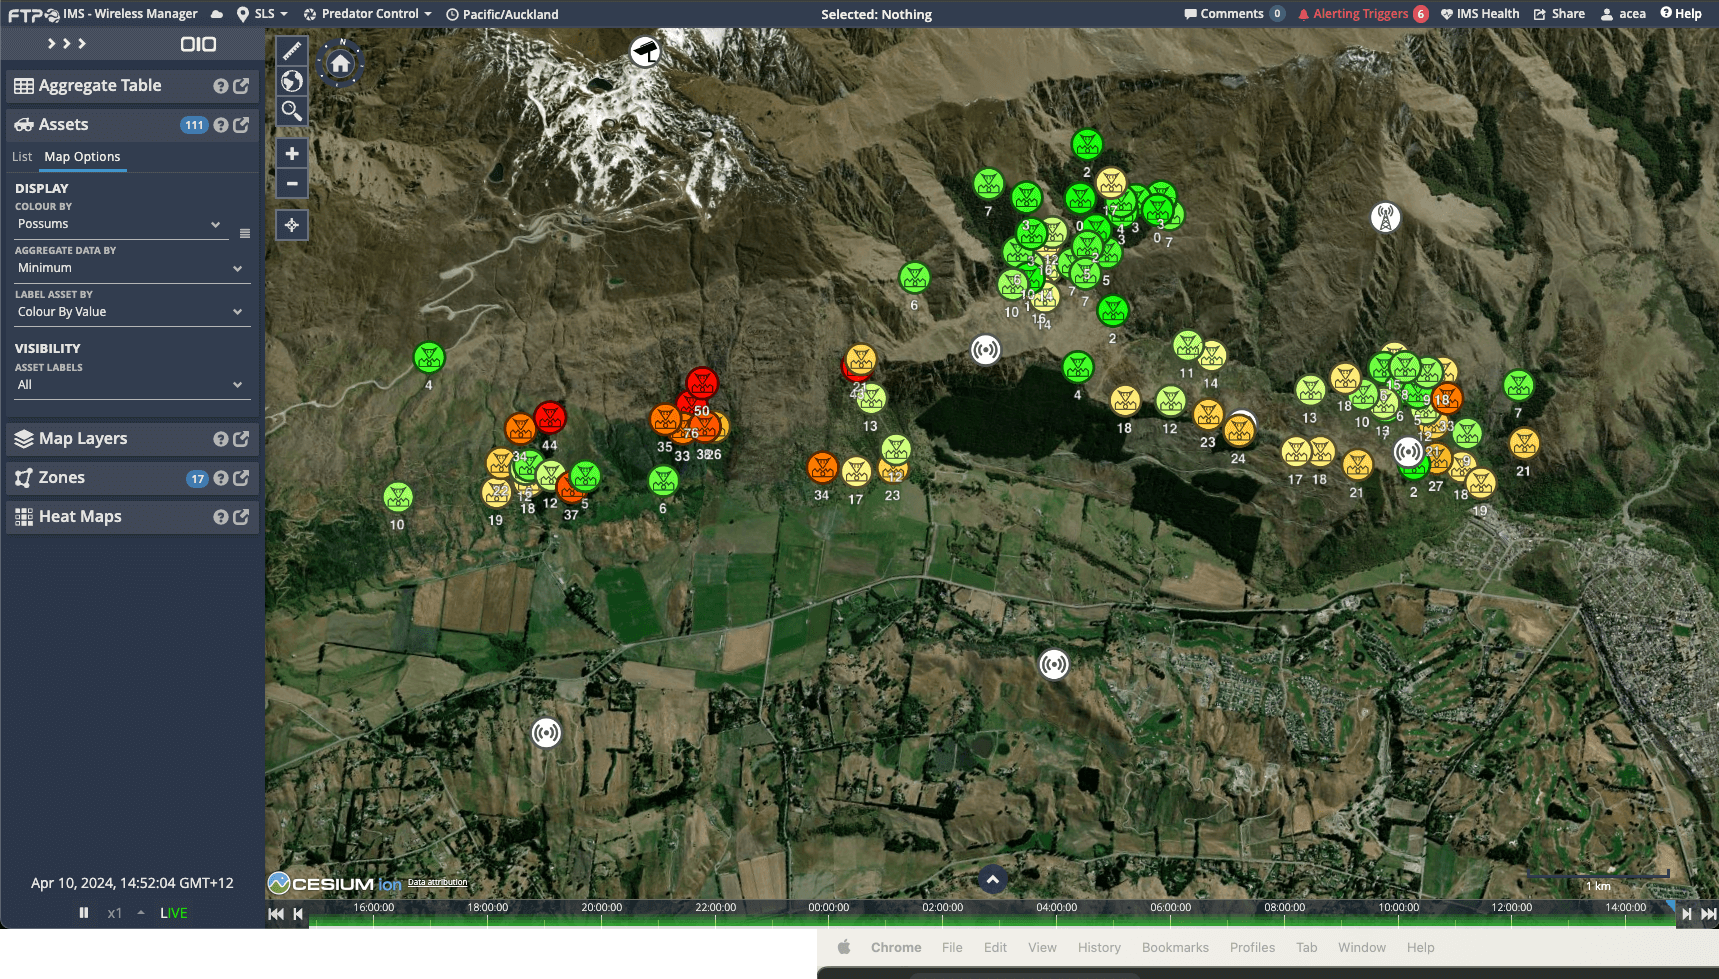Image resolution: width=1719 pixels, height=979 pixels.
Task: Expand the Predator Control dropdown
Action: pos(368,14)
